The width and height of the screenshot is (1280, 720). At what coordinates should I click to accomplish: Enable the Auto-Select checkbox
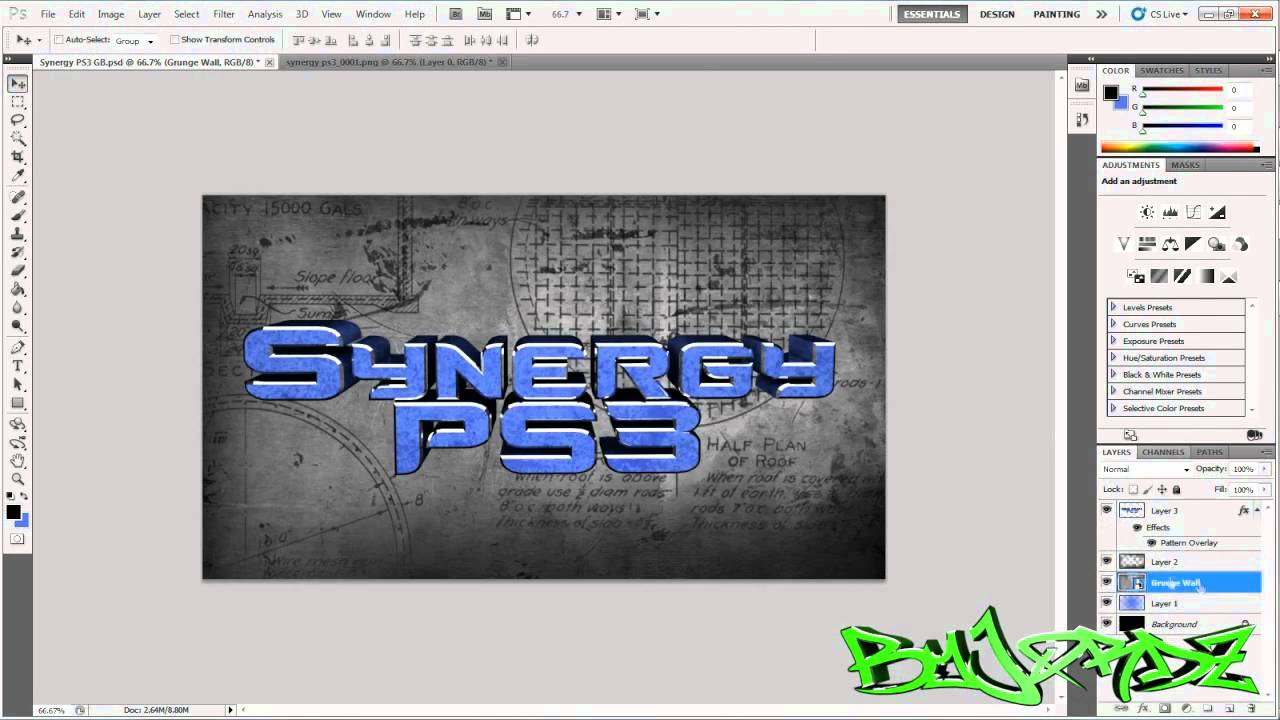tap(59, 40)
